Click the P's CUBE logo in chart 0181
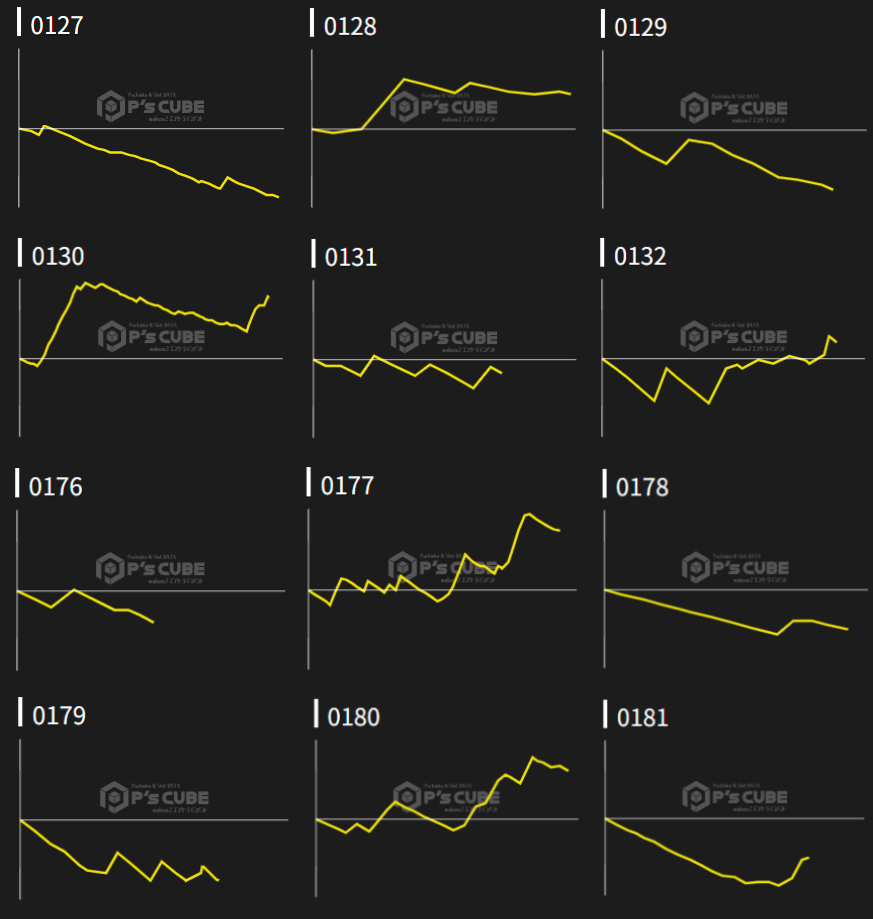The width and height of the screenshot is (873, 919). (734, 796)
